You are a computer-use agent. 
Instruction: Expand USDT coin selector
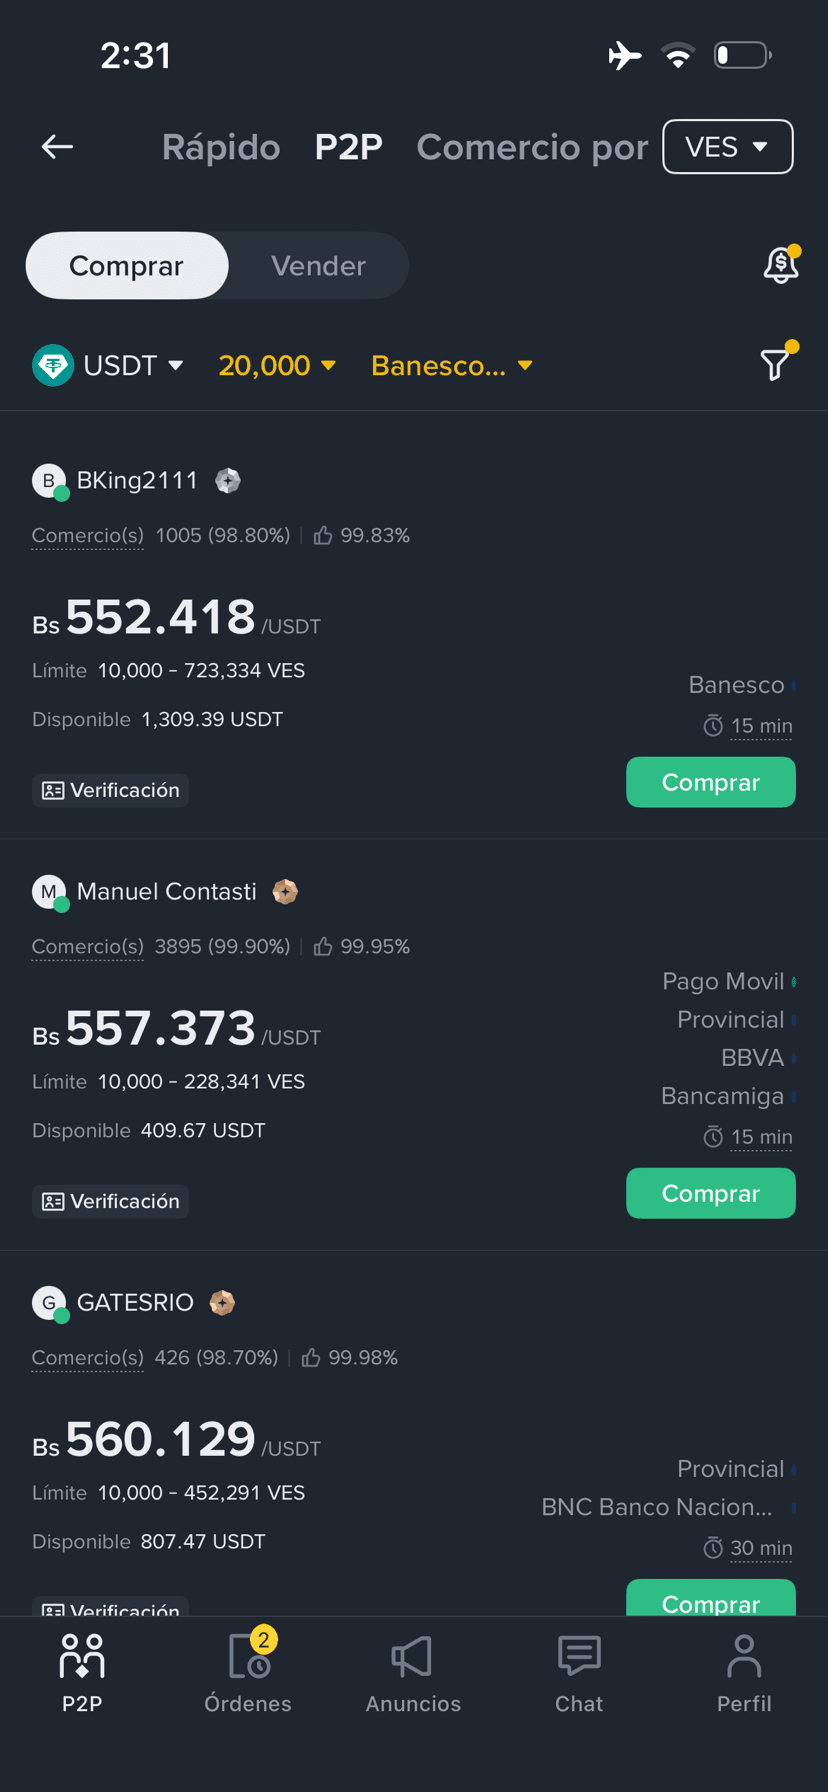[109, 366]
